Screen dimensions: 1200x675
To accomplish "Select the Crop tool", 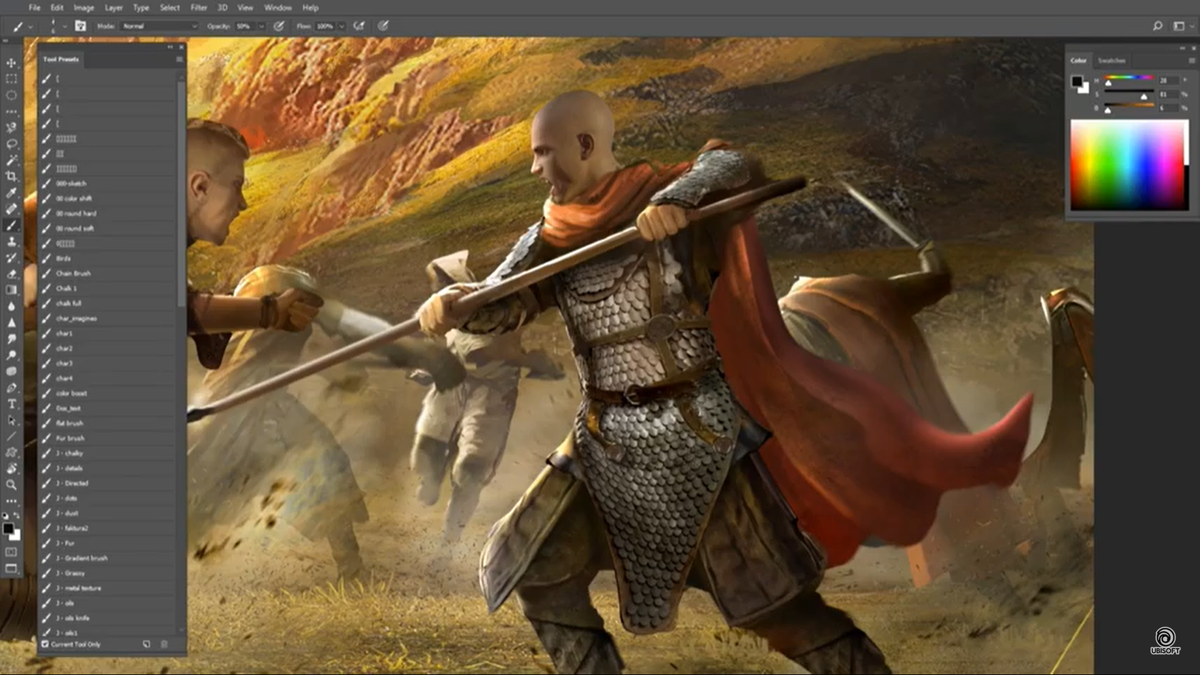I will 12,176.
